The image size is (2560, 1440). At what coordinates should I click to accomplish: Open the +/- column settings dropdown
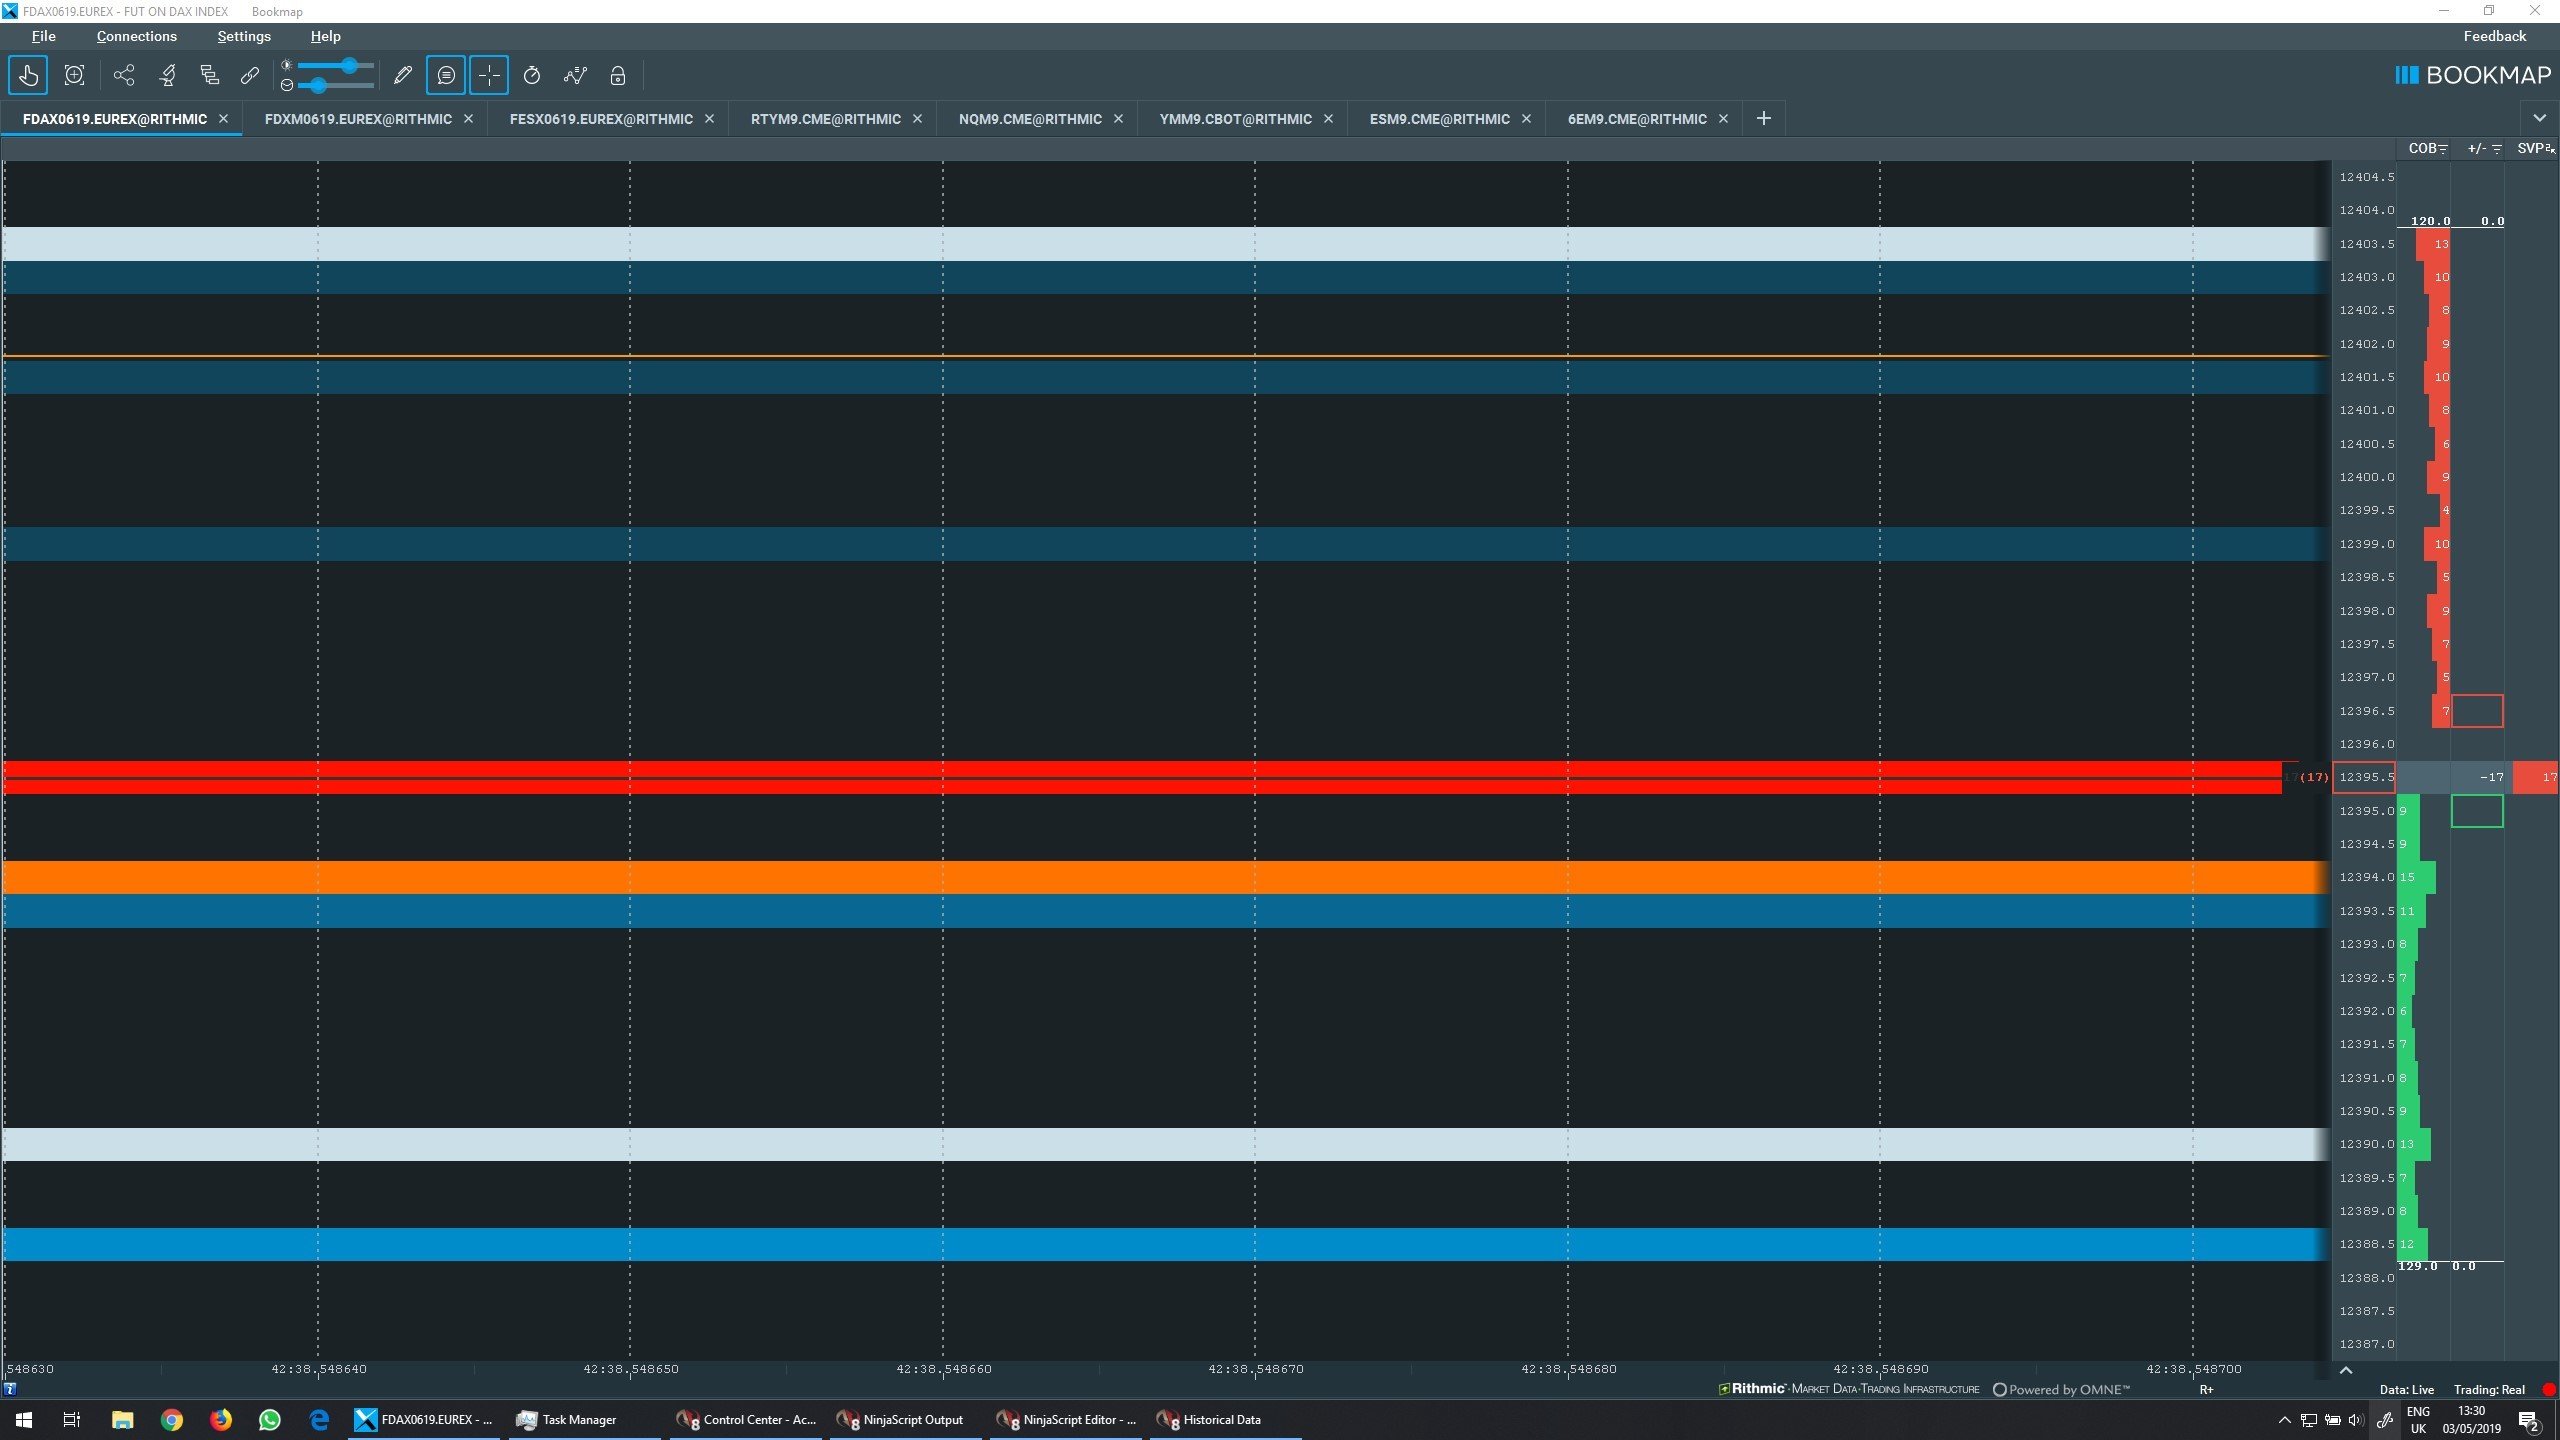2496,149
